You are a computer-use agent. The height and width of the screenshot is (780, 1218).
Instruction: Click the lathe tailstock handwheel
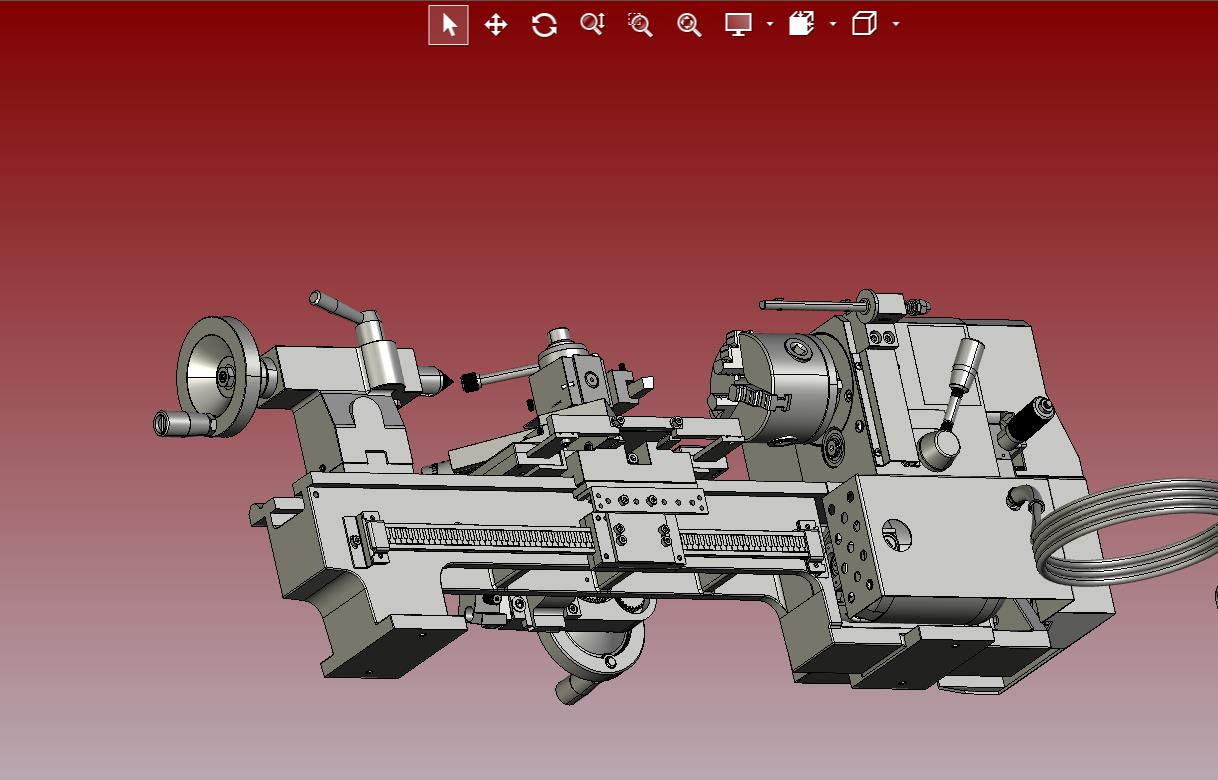tap(216, 376)
